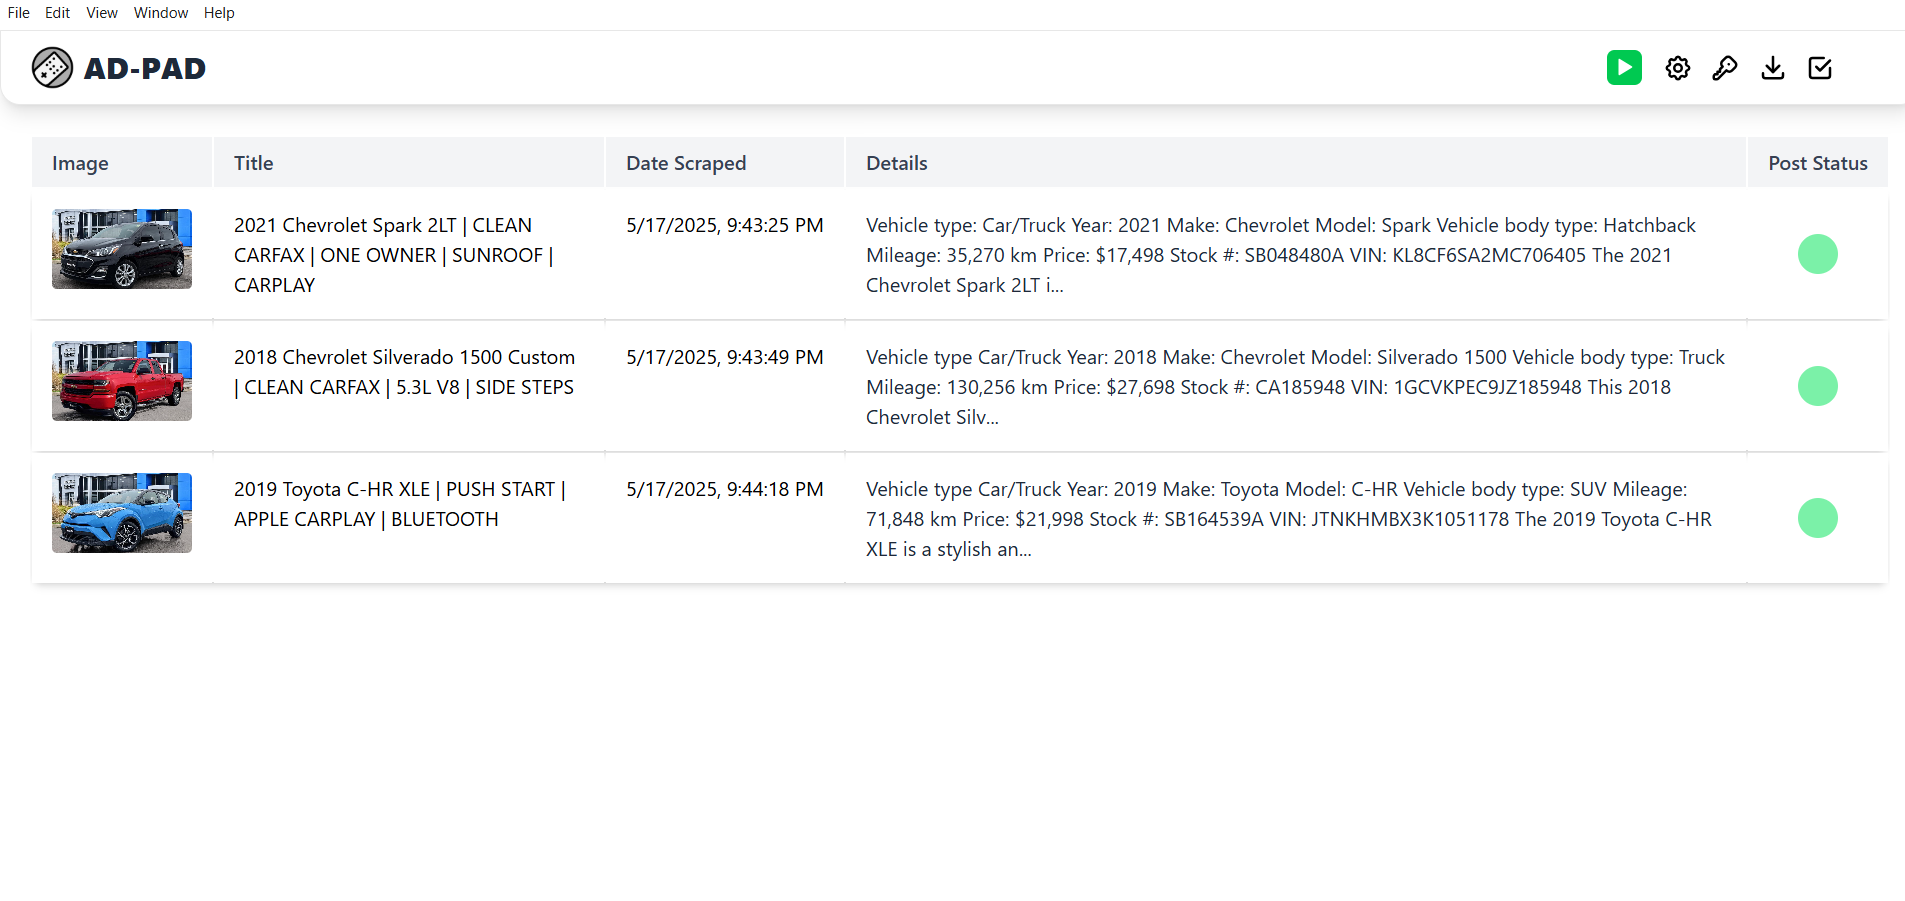Viewport: 1905px width, 901px height.
Task: Click the green status dot for Toyota C-HR
Action: (1818, 518)
